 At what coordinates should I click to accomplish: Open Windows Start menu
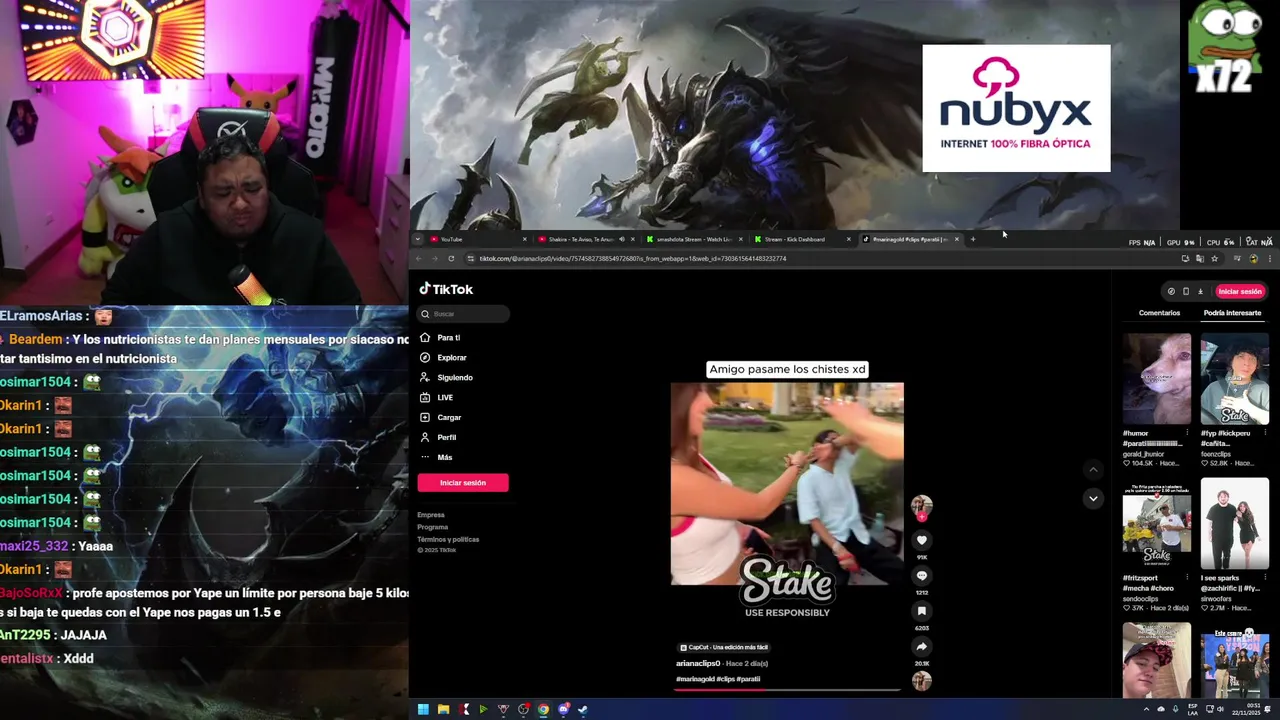coord(423,710)
